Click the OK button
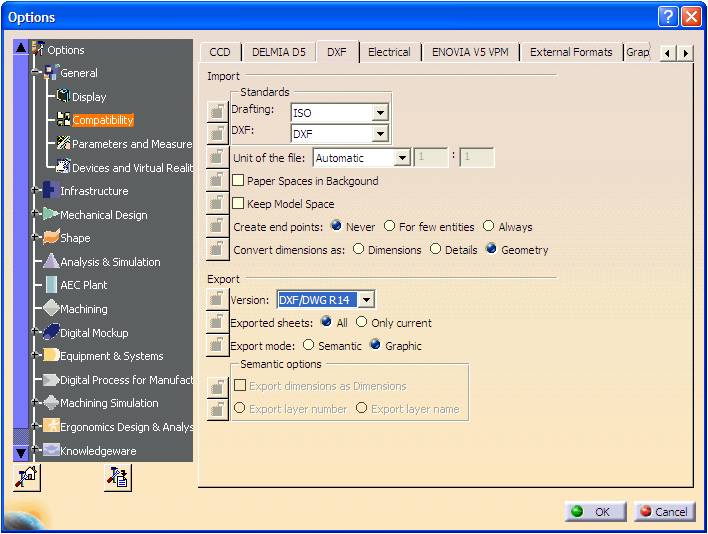 595,511
